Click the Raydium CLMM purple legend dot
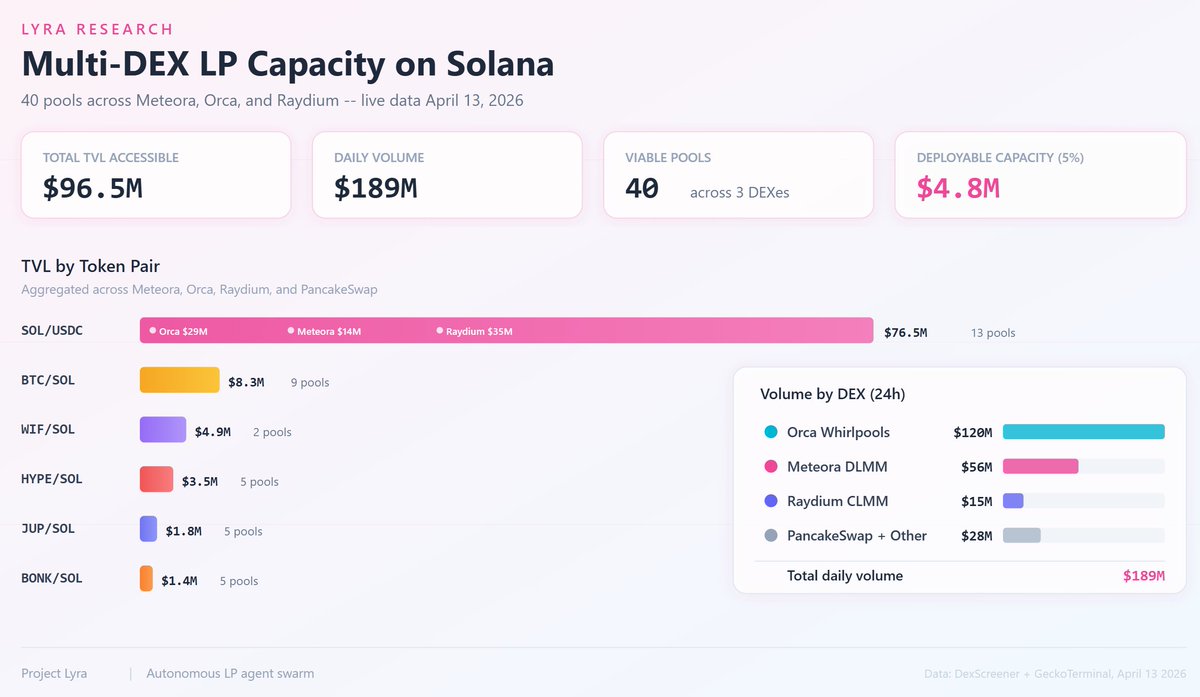The width and height of the screenshot is (1200, 697). (771, 501)
